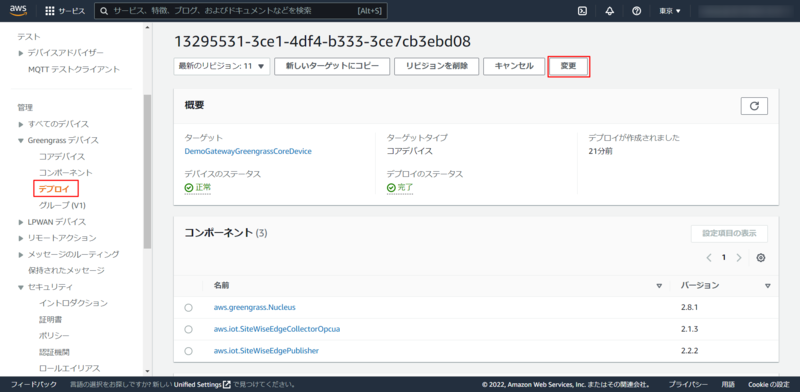Open component table settings gear

pos(761,258)
